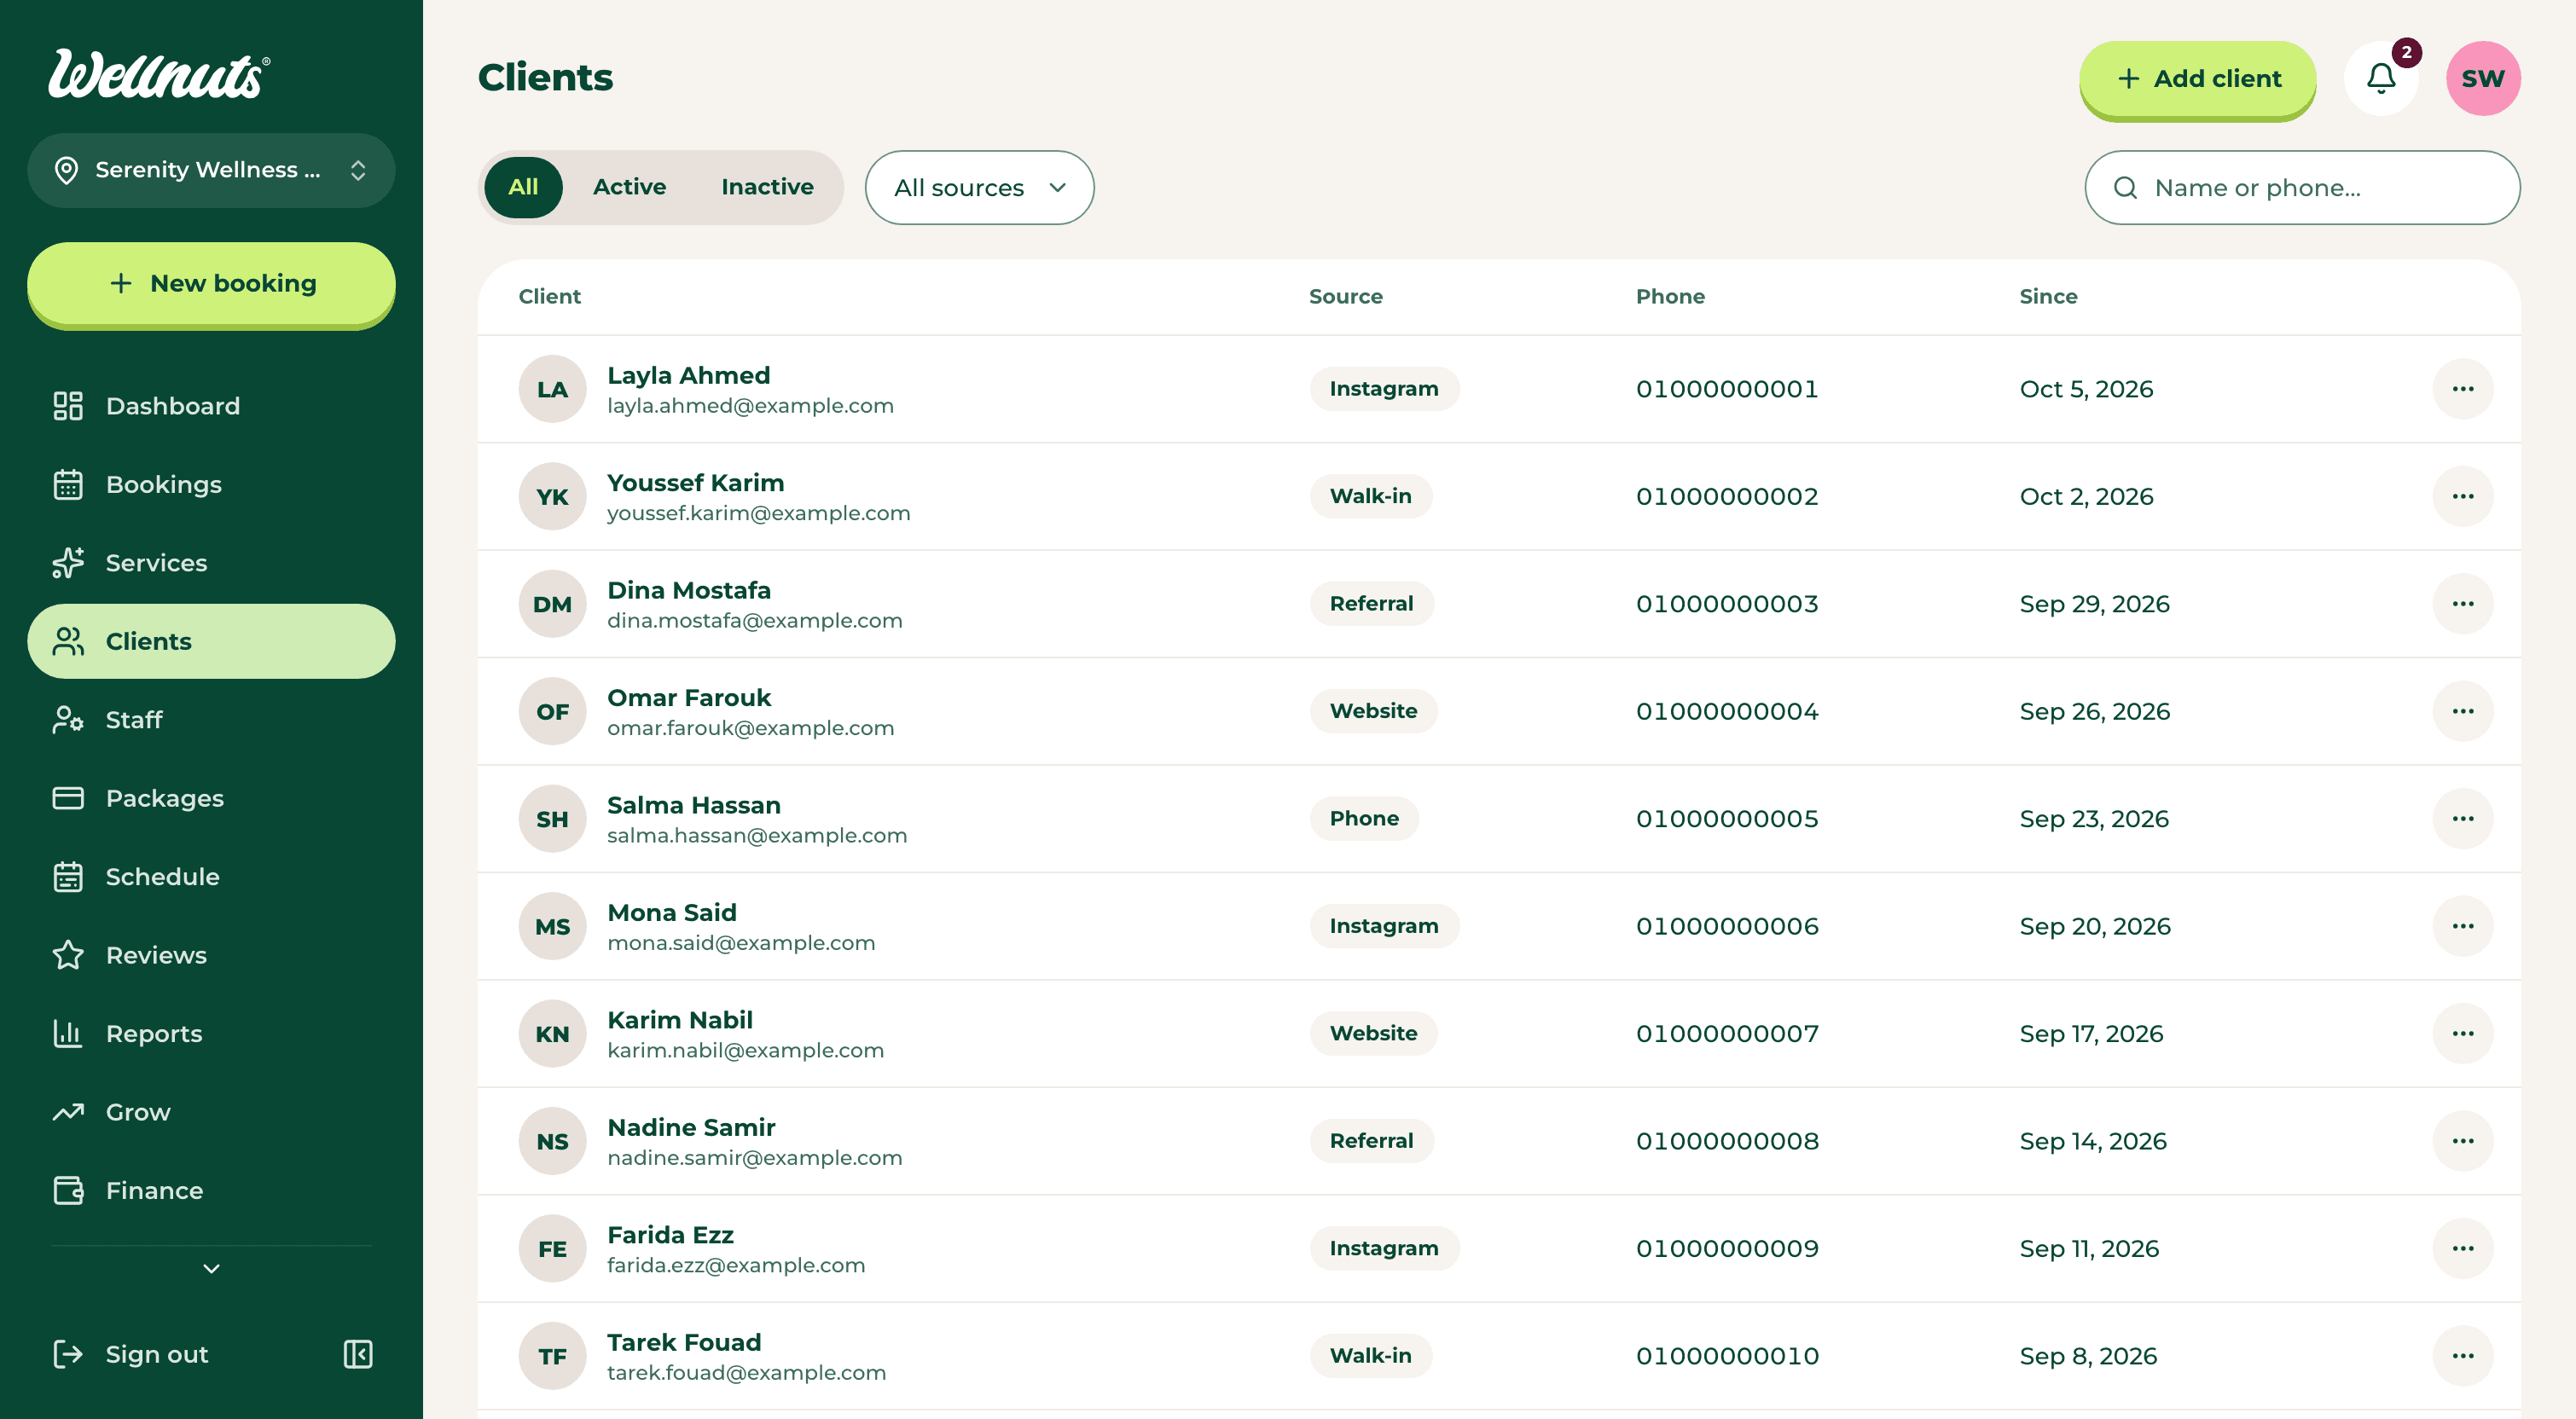Open row actions for Dina Mostafa
Image resolution: width=2576 pixels, height=1419 pixels.
[x=2463, y=604]
